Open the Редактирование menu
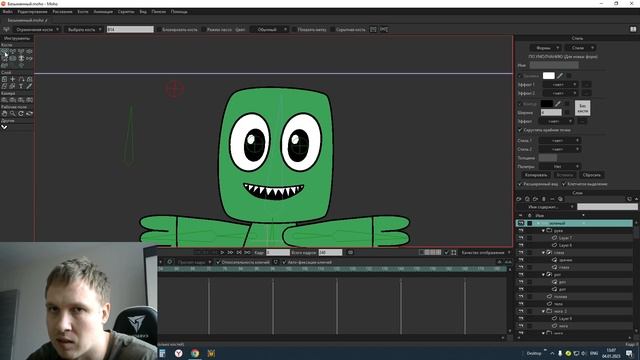640x360 pixels. point(32,12)
